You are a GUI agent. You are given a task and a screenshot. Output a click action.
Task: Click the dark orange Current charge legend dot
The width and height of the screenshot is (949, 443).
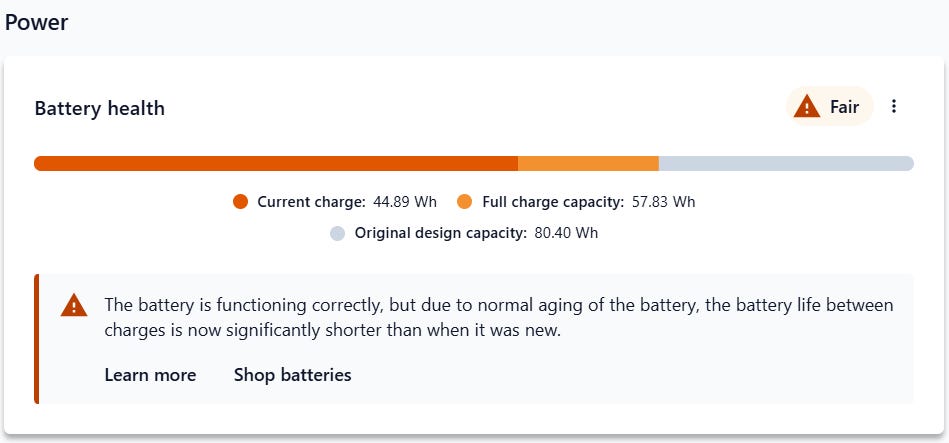click(240, 202)
